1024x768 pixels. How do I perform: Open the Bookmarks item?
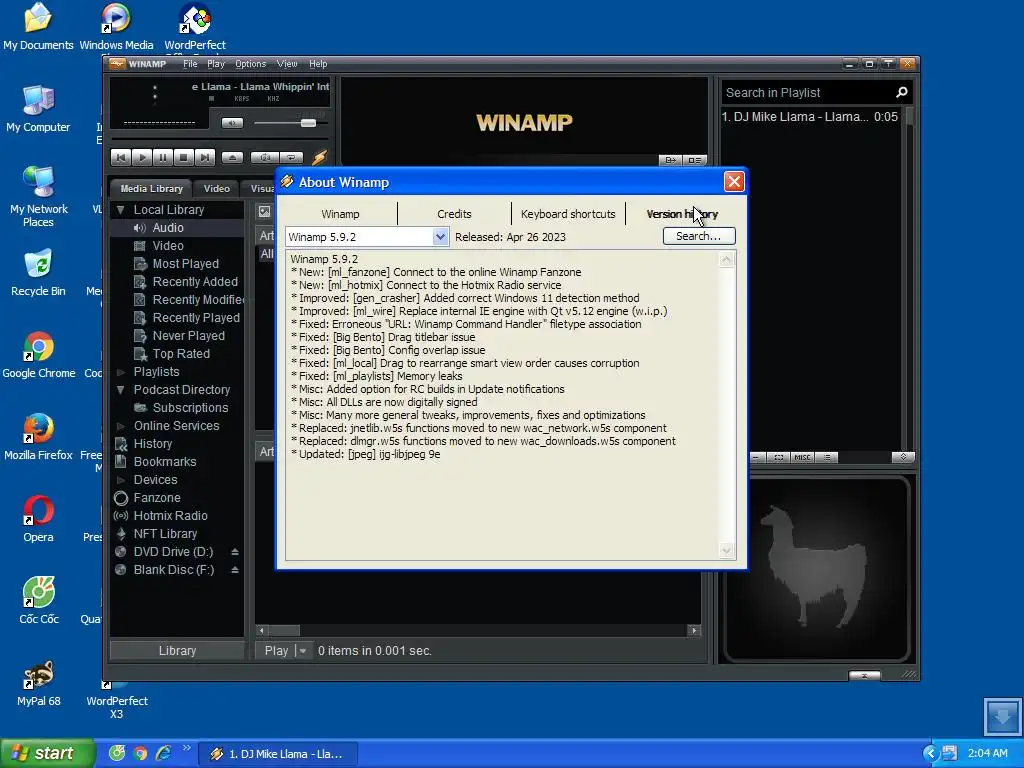pos(165,462)
